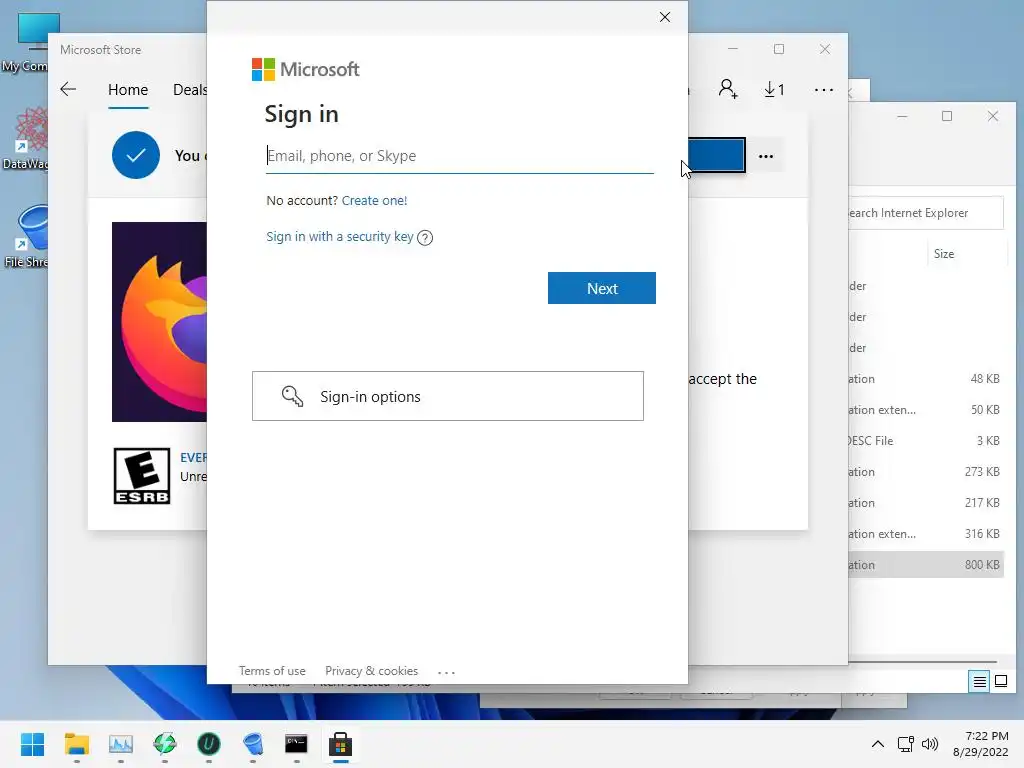Open the more footer options ellipsis
This screenshot has width=1024, height=768.
pyautogui.click(x=447, y=672)
